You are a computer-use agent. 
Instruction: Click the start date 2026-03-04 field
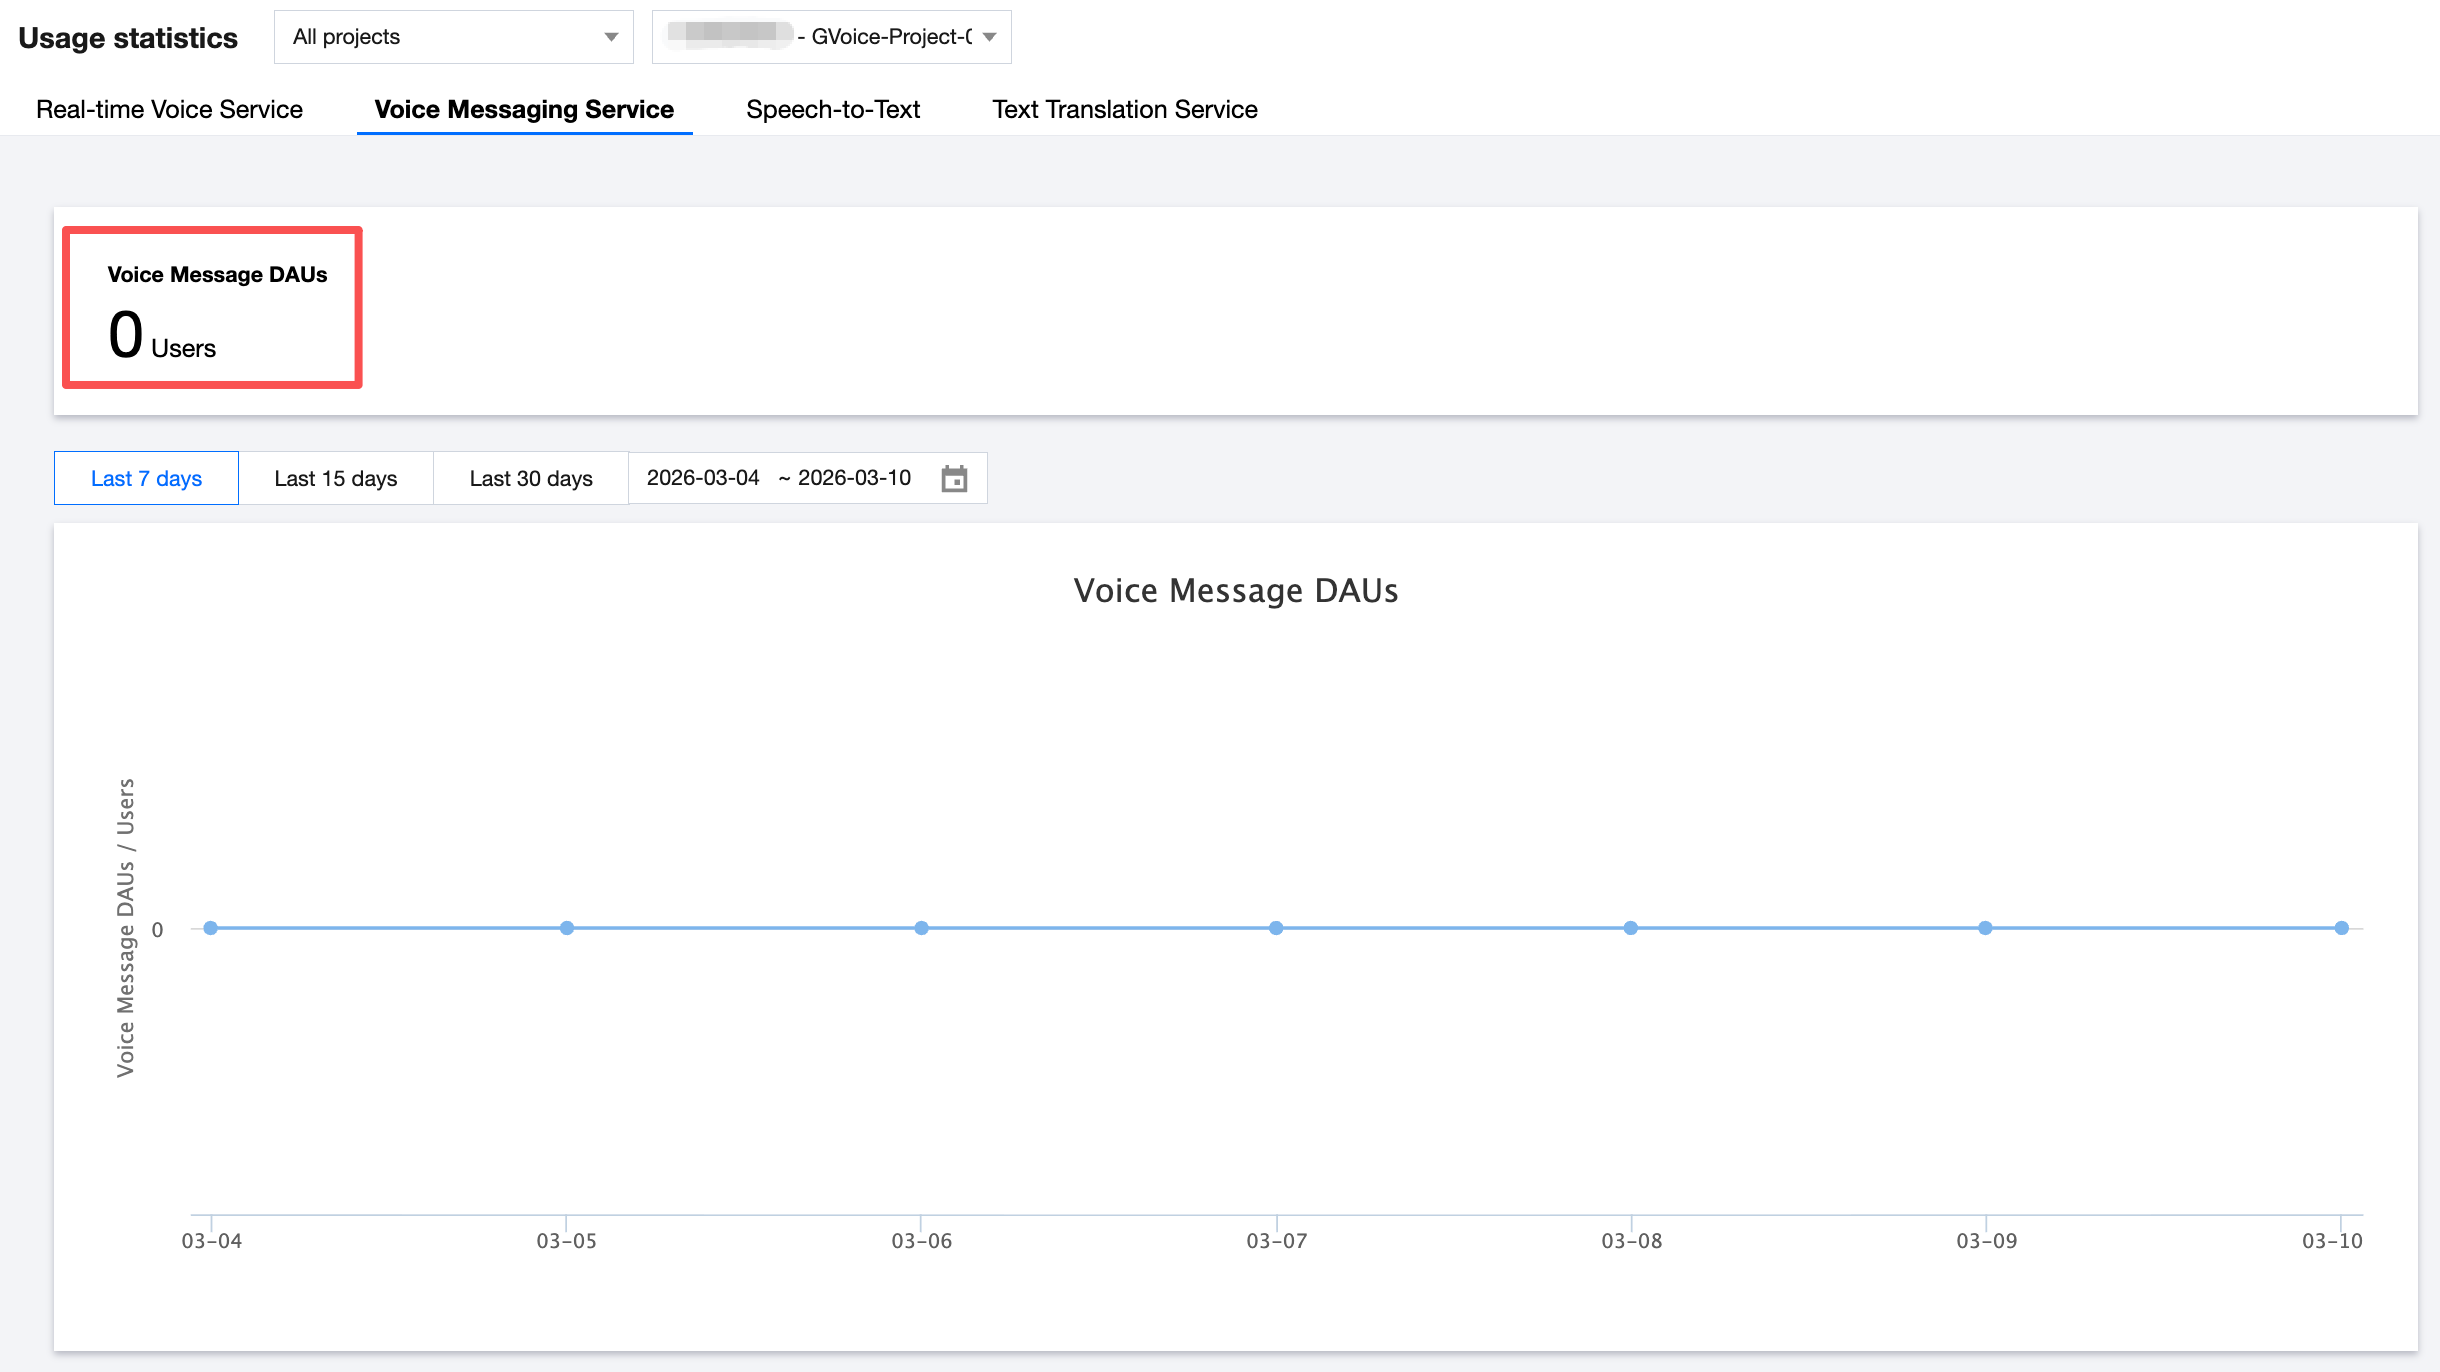703,478
